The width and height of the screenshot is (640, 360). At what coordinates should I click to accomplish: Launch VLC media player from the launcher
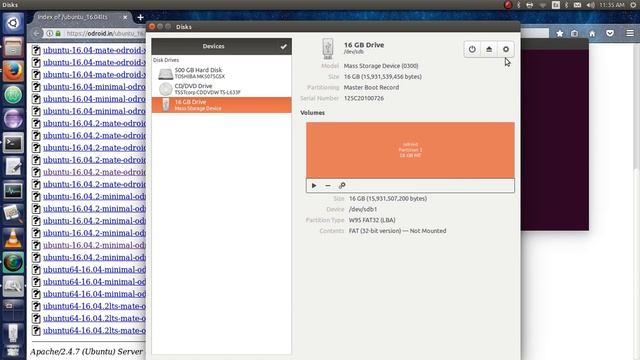[x=13, y=239]
